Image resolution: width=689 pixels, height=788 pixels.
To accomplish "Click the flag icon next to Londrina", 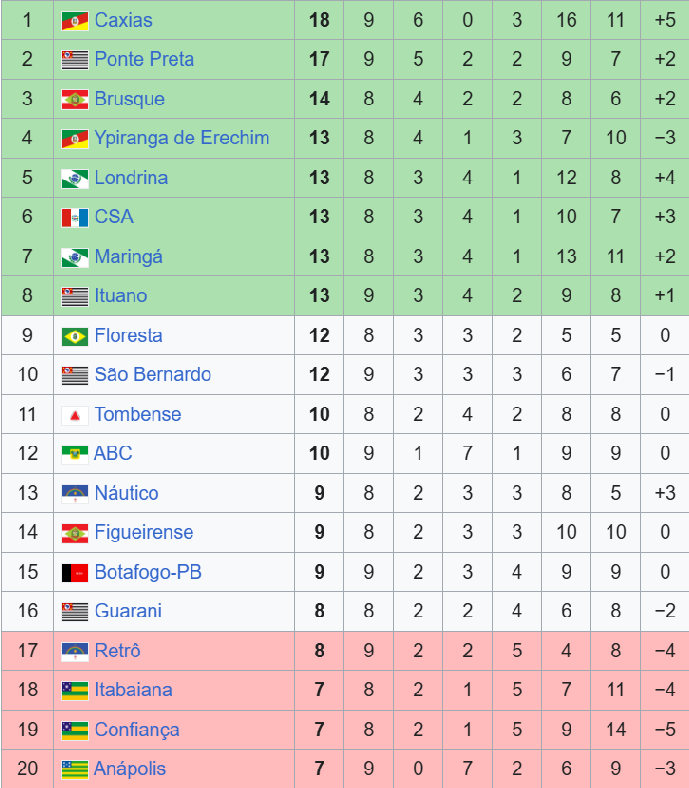I will pos(75,178).
